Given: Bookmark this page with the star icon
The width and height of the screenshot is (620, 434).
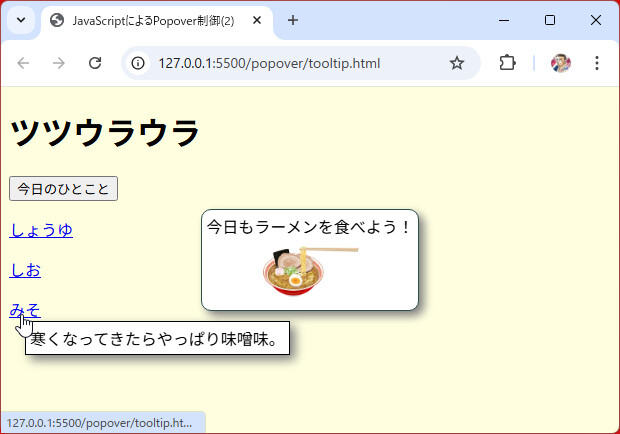Looking at the screenshot, I should [x=457, y=63].
